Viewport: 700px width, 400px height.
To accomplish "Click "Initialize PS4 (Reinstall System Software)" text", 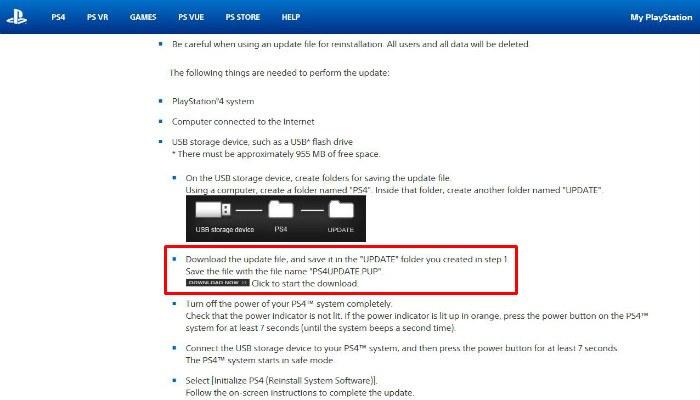I will [x=282, y=380].
